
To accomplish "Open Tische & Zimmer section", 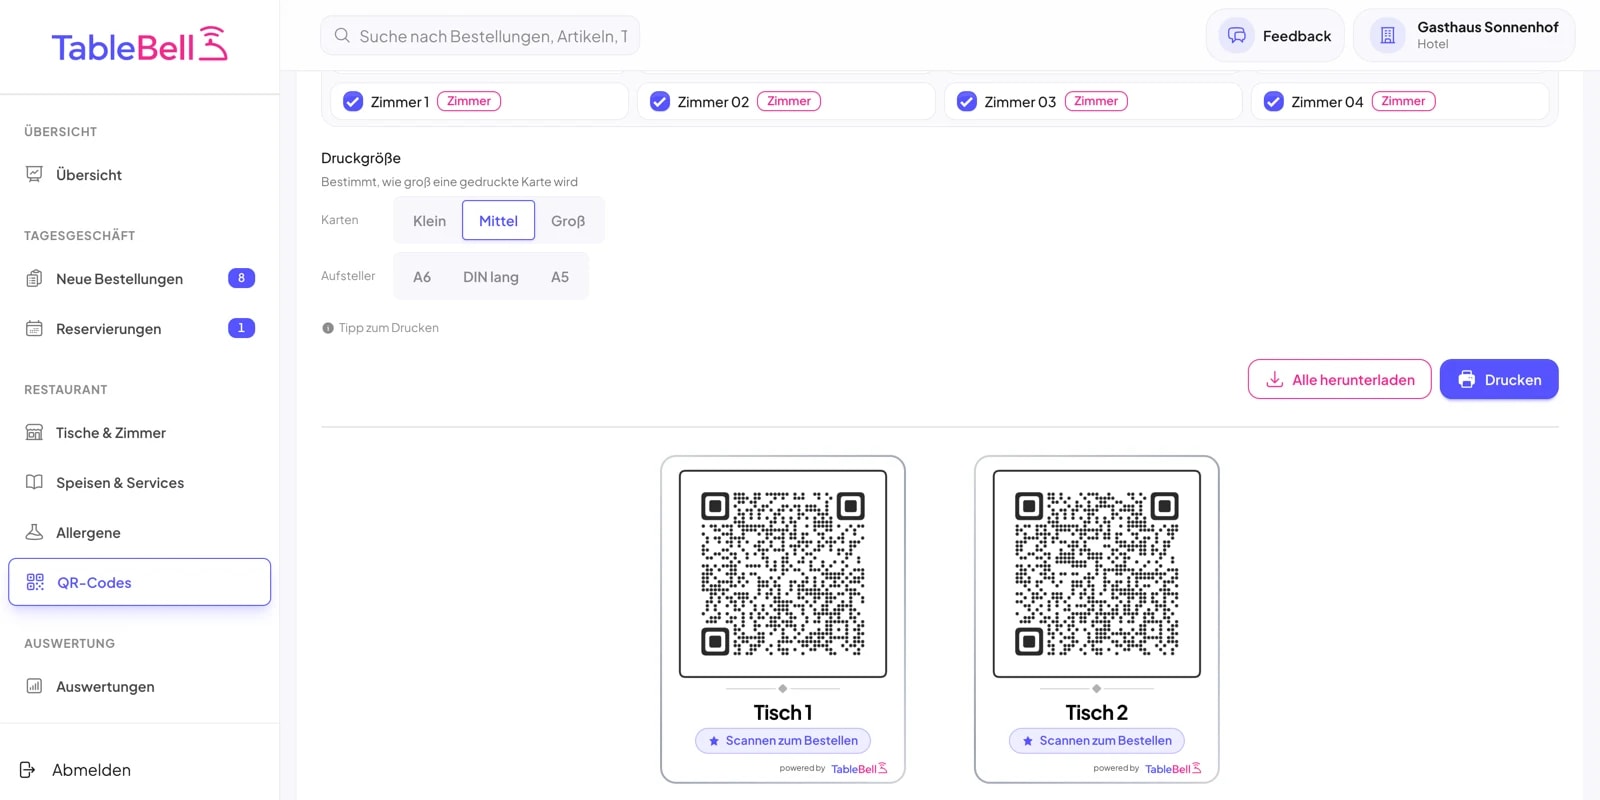I will pos(140,432).
